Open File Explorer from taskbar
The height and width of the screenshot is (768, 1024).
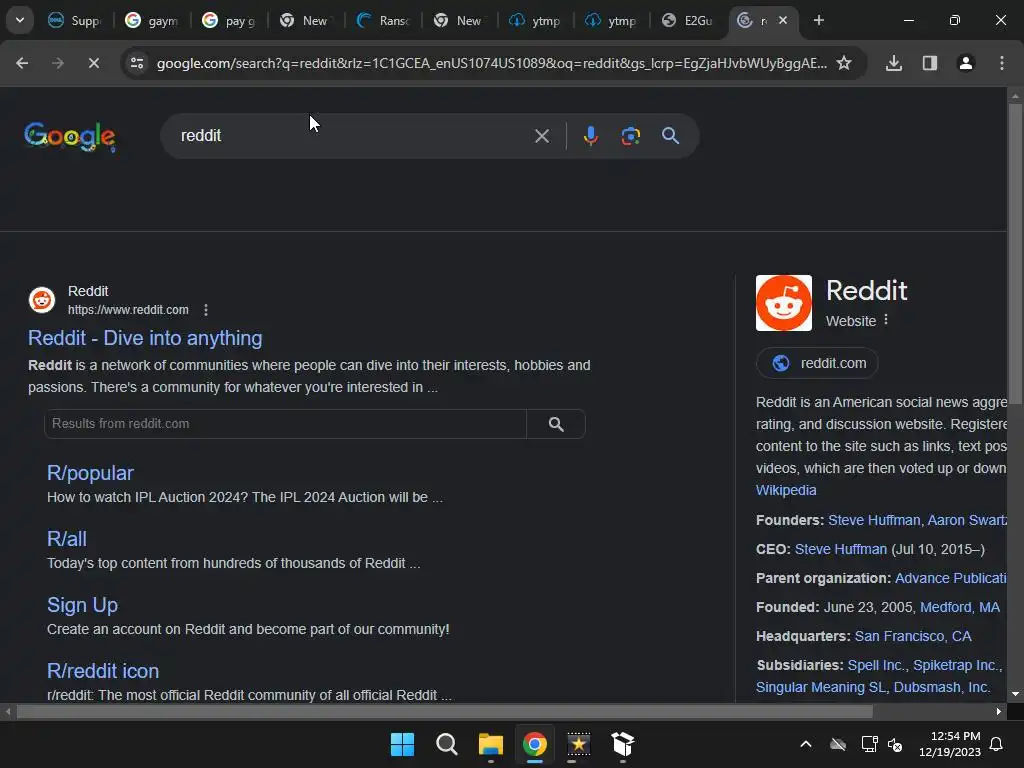tap(490, 744)
